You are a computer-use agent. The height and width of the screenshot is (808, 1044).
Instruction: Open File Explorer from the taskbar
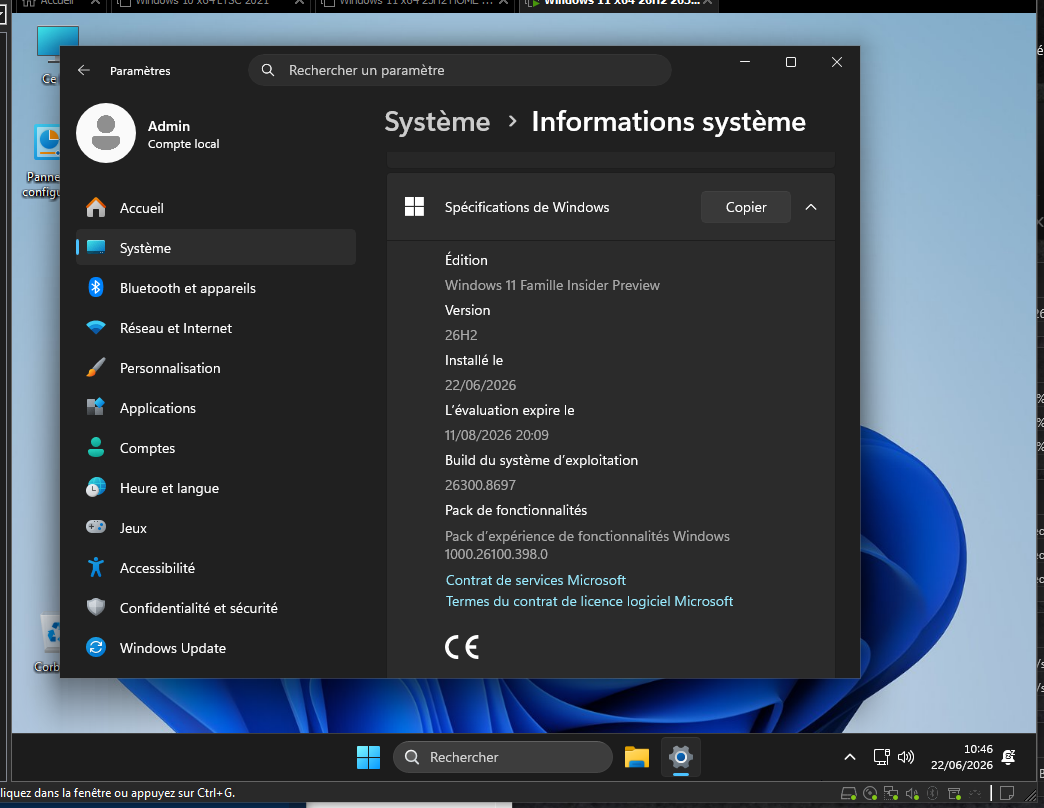tap(637, 757)
